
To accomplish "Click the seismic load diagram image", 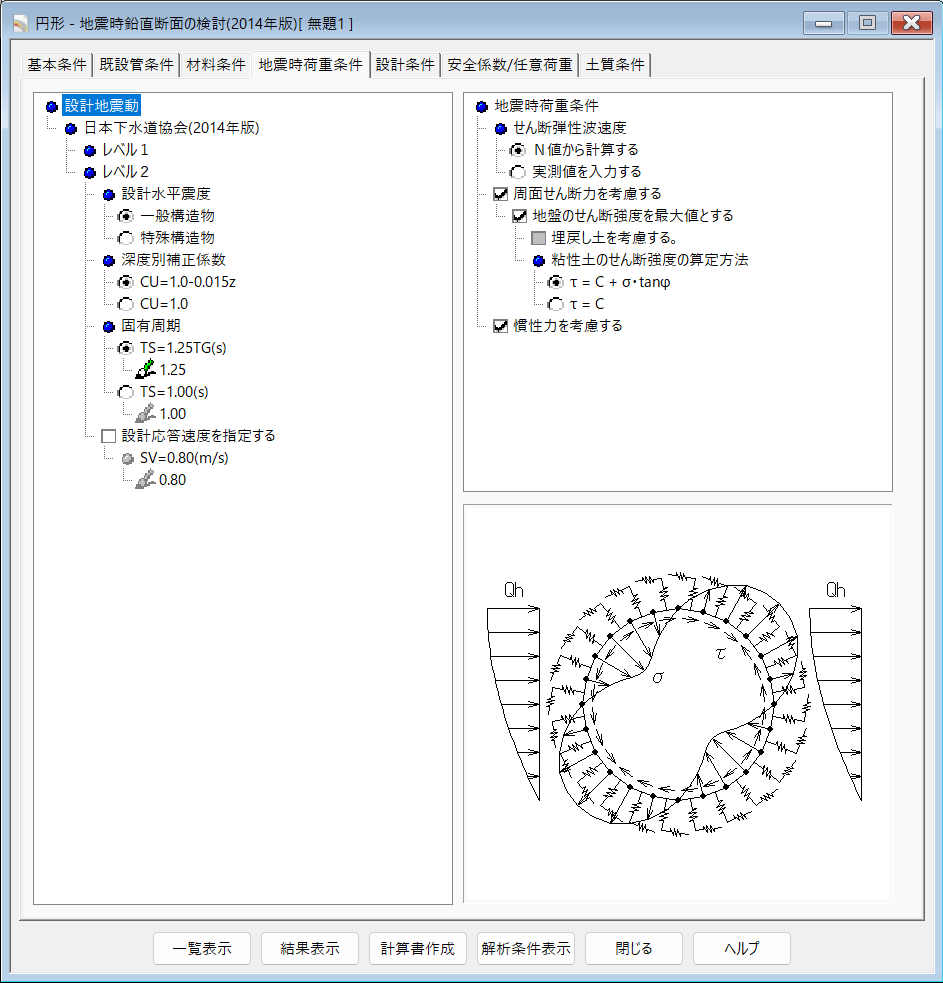I will click(x=677, y=703).
